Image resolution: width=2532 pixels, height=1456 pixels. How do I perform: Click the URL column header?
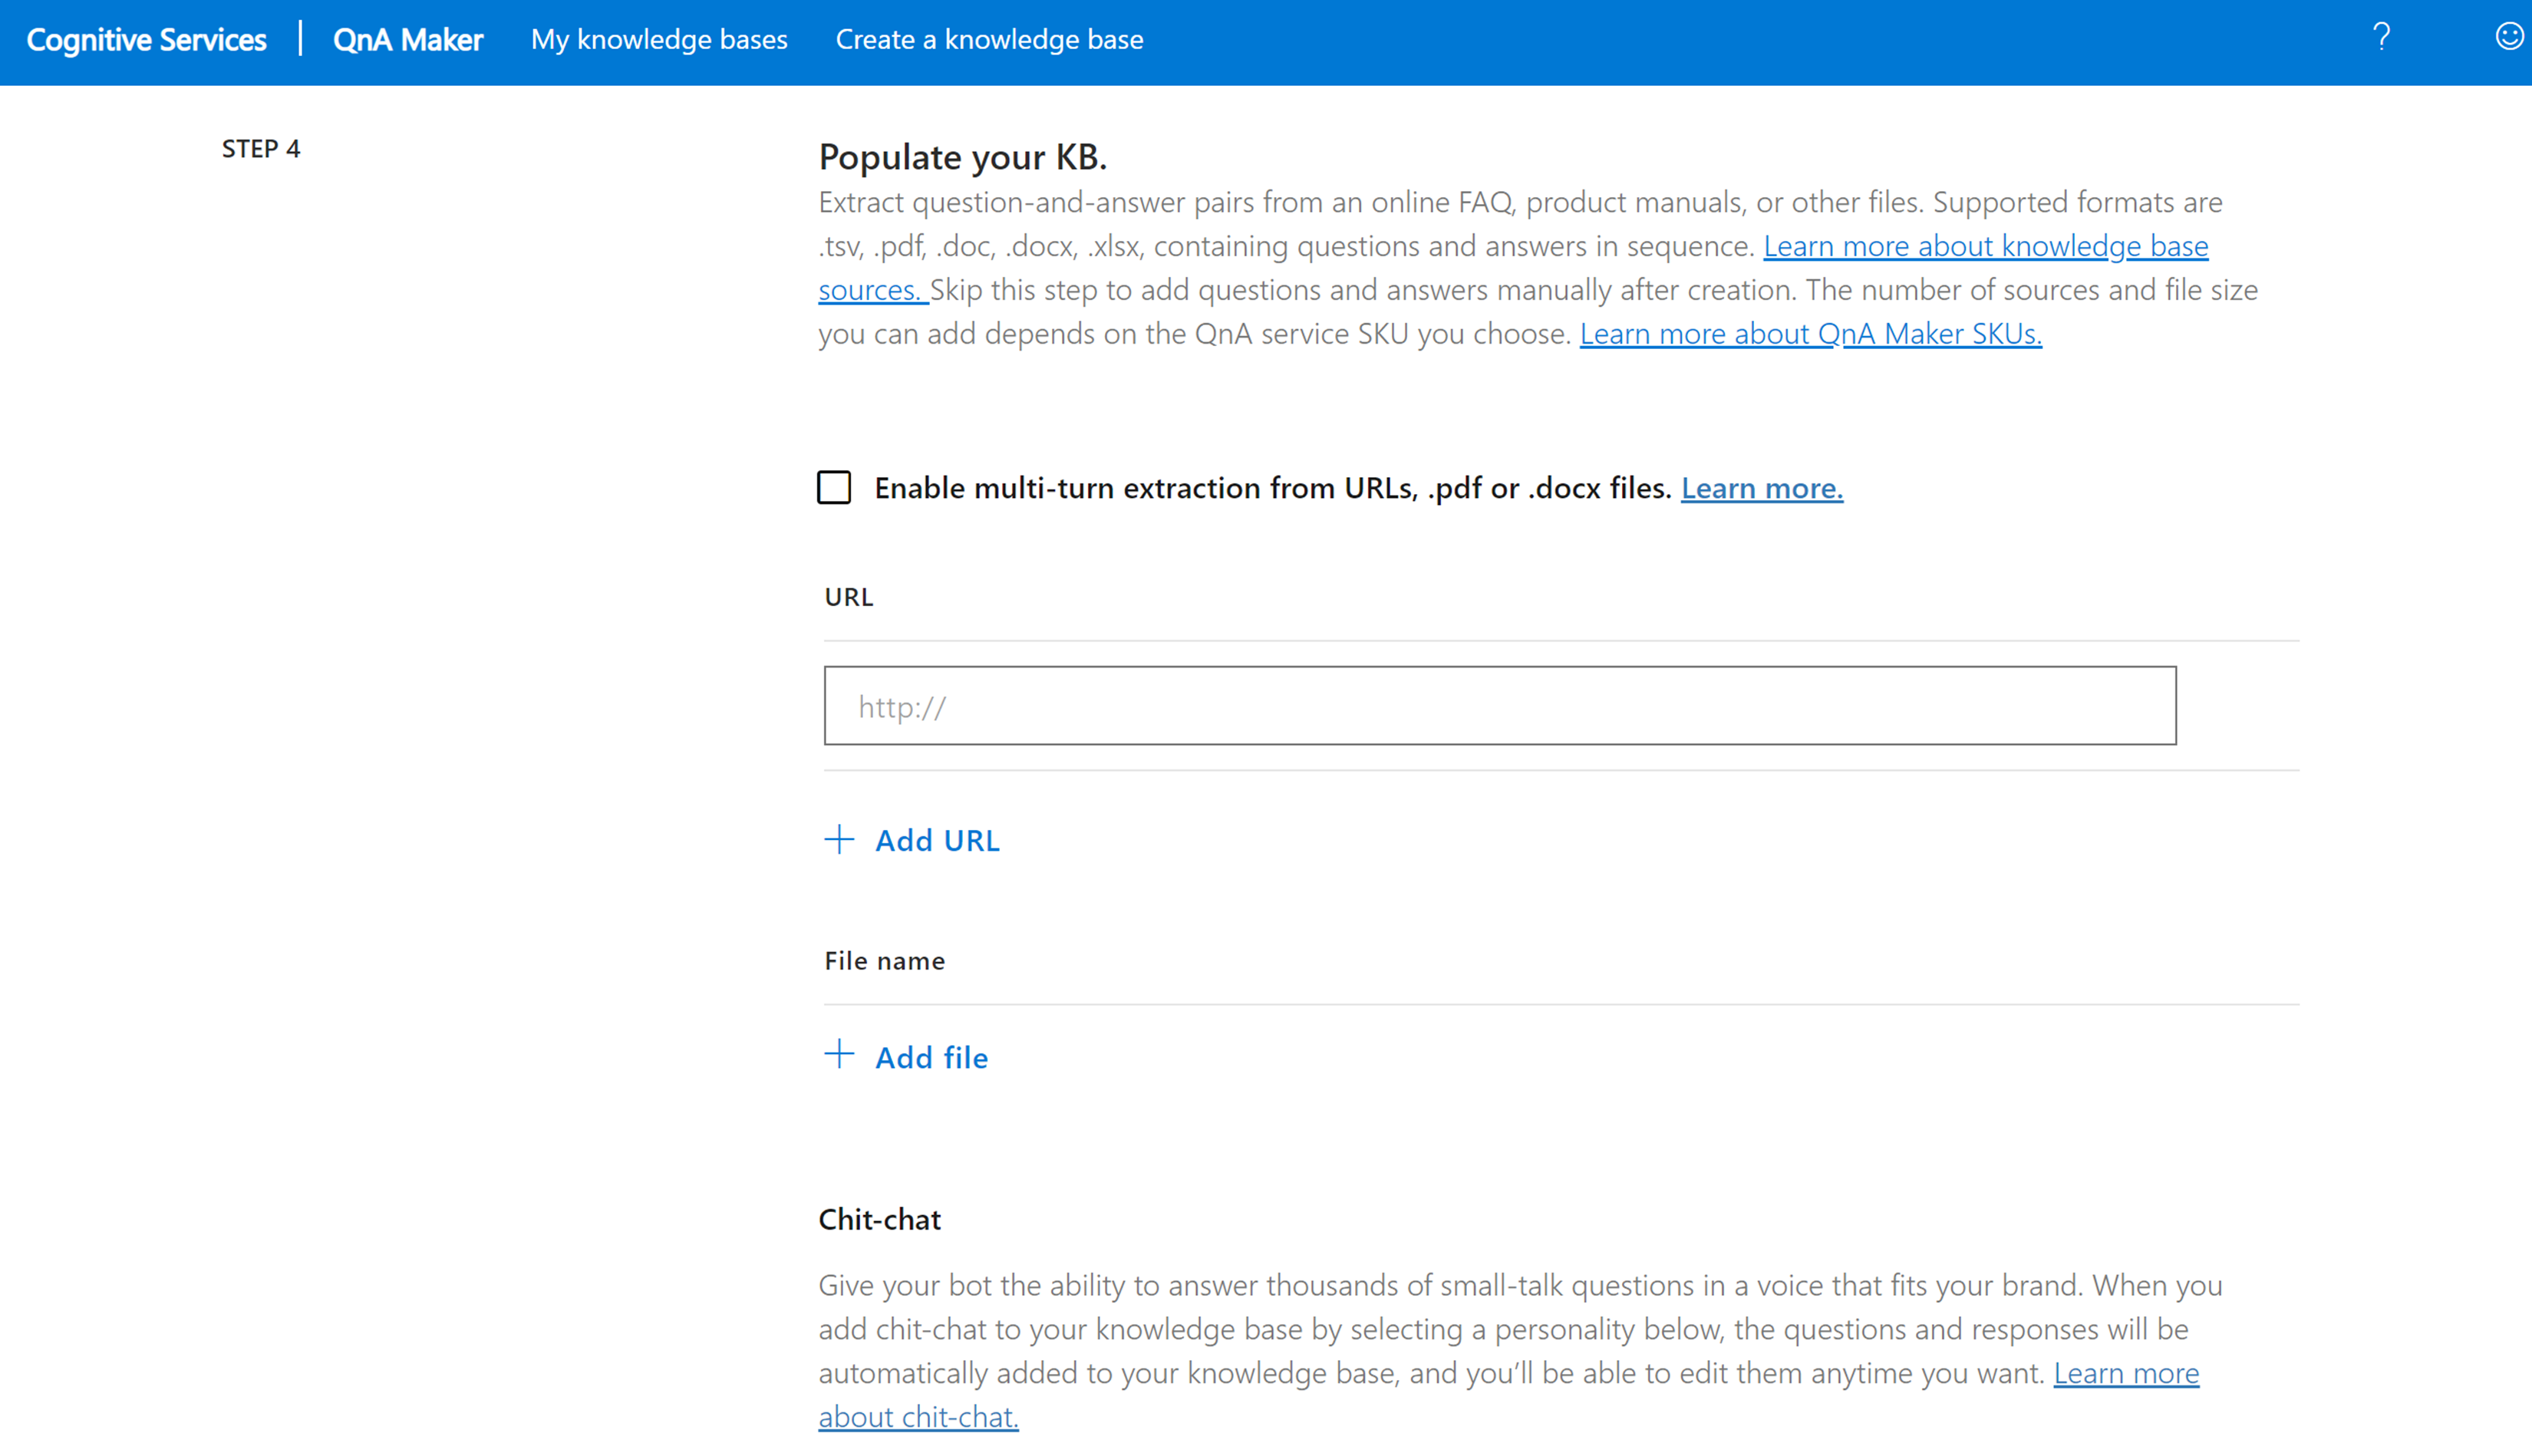tap(848, 597)
